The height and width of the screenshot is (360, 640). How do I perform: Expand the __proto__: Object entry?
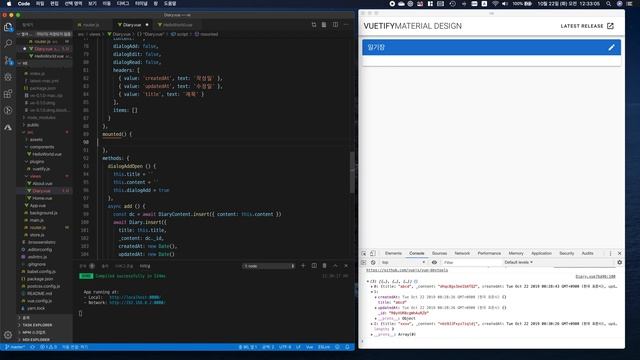[x=376, y=318]
